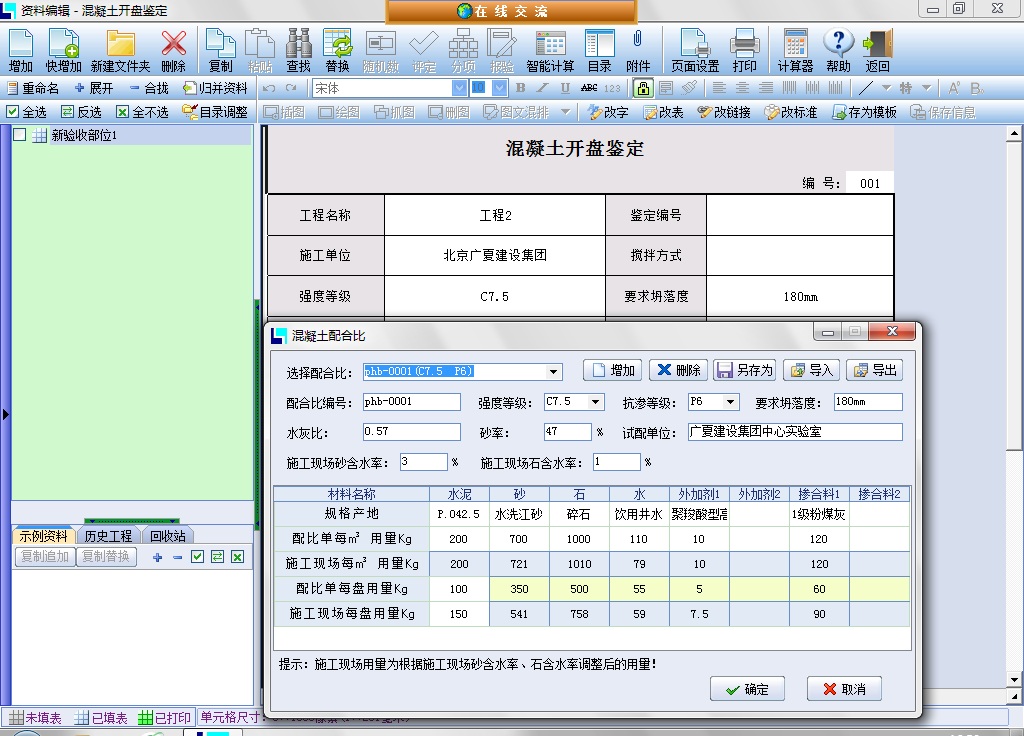The width and height of the screenshot is (1024, 736).
Task: Open the font size dropdown
Action: 500,88
